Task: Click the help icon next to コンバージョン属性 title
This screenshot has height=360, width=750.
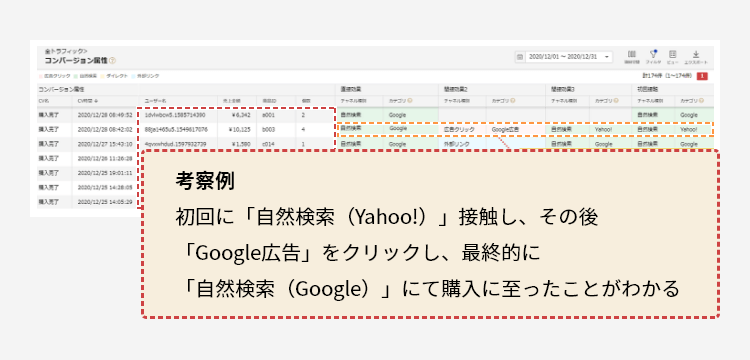Action: click(x=112, y=61)
